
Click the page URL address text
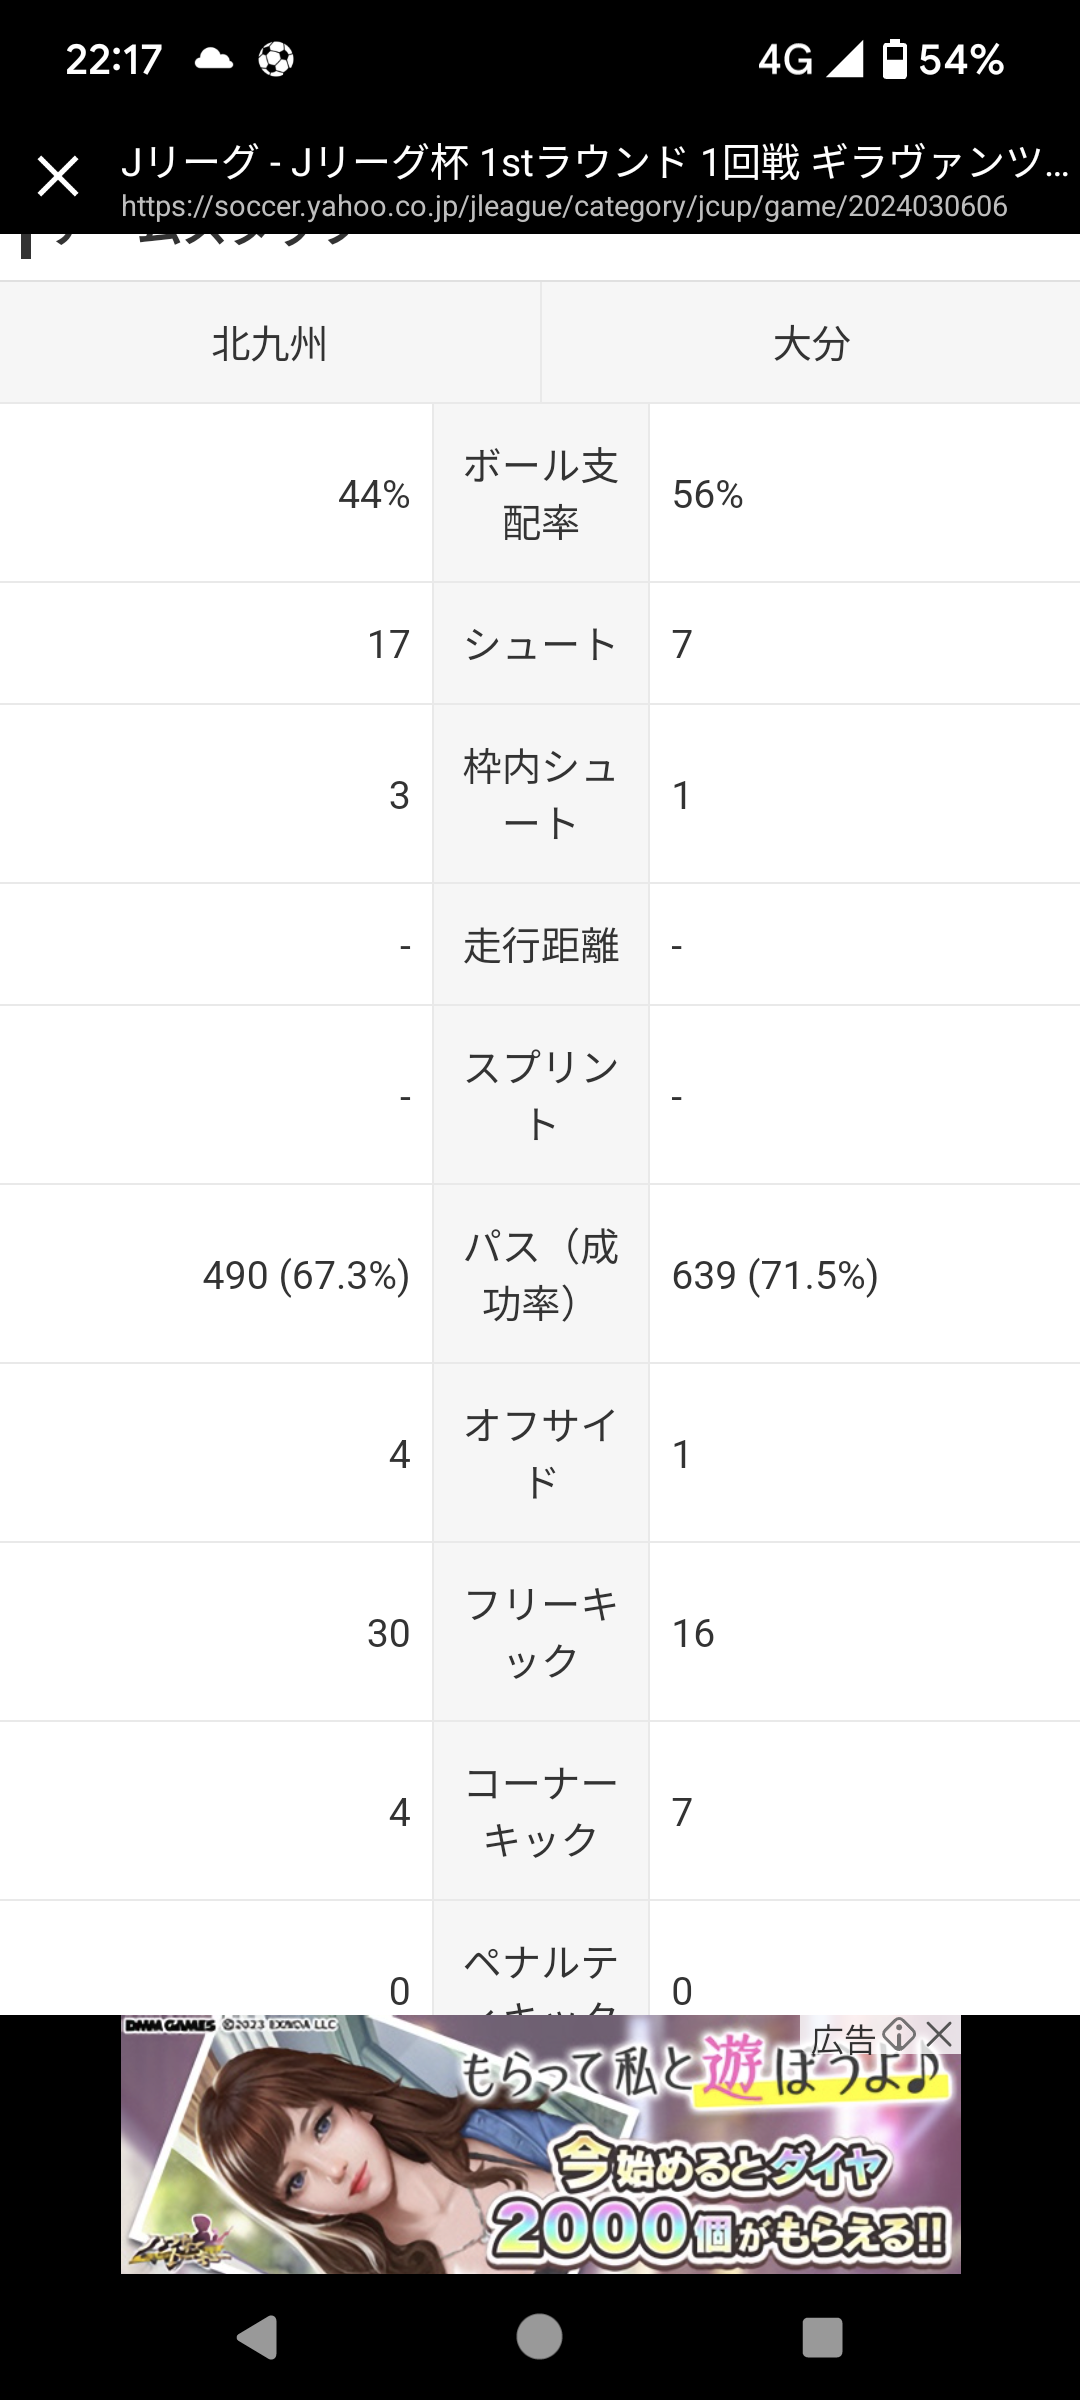click(564, 207)
